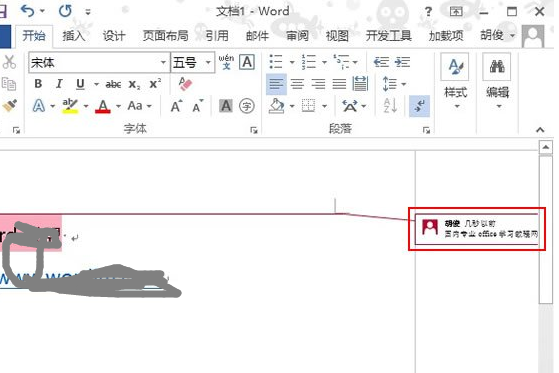The height and width of the screenshot is (373, 559).
Task: Apply red font color
Action: coord(103,106)
